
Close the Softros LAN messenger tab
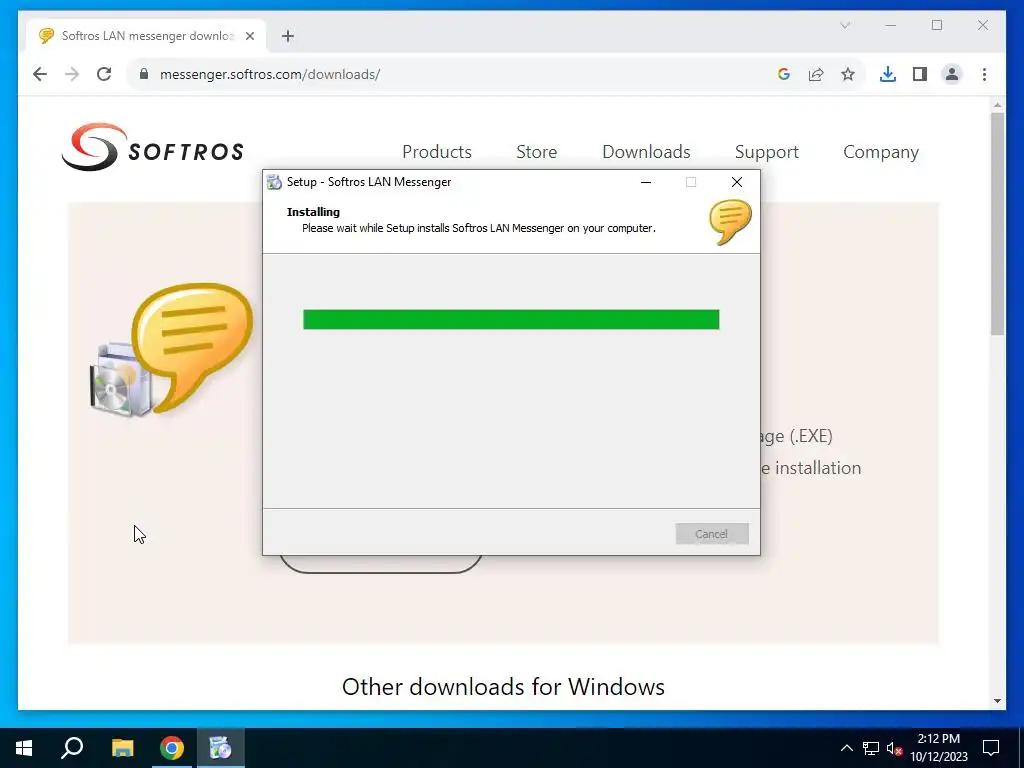(x=249, y=36)
